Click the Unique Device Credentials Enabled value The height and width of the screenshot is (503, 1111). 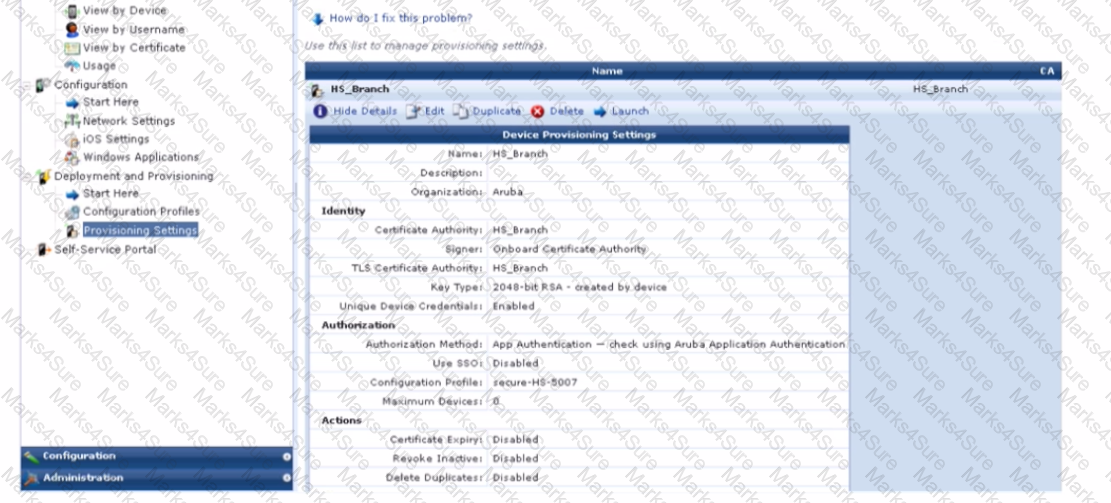click(513, 307)
